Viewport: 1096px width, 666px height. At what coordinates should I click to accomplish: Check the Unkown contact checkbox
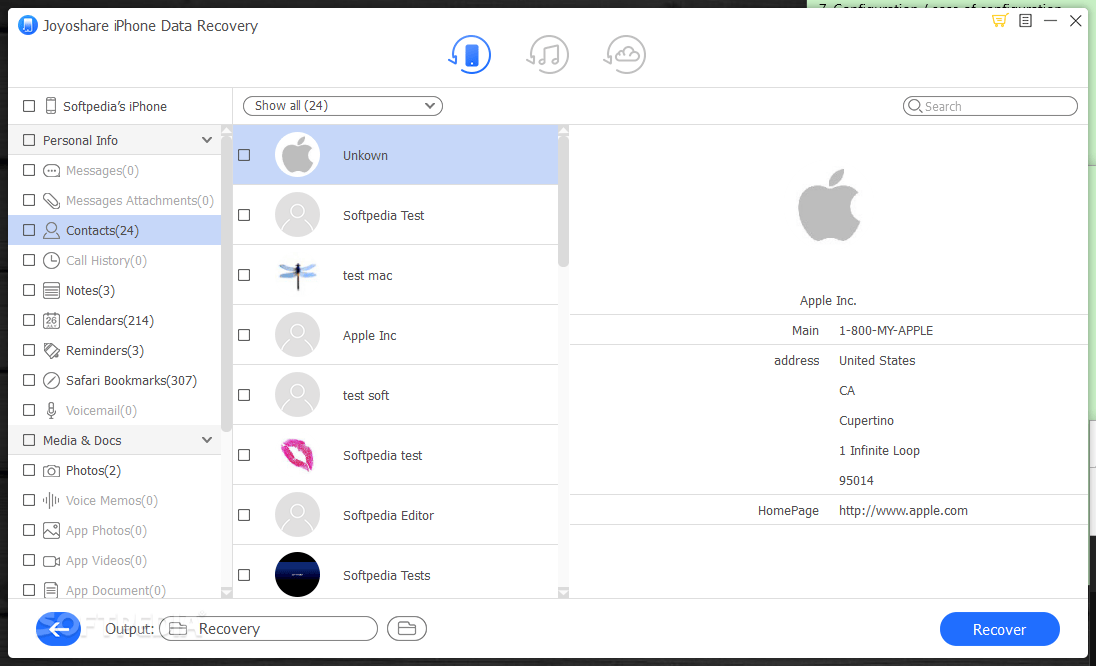(x=244, y=155)
